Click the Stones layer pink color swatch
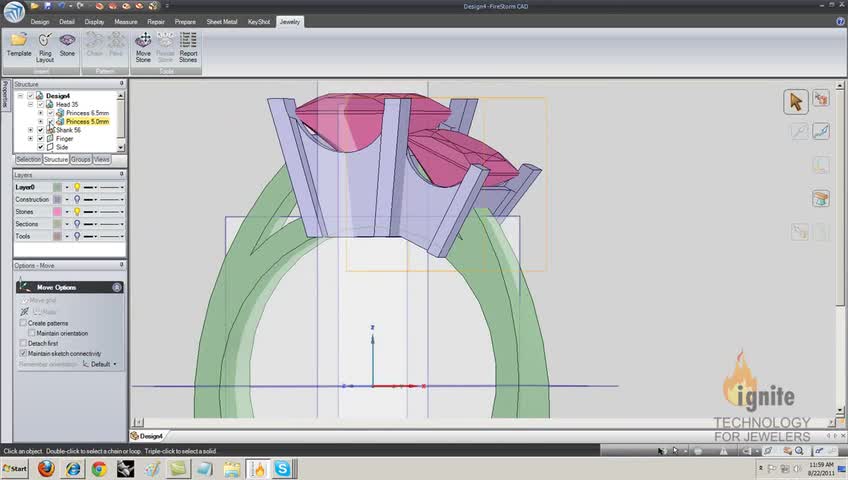This screenshot has height=480, width=848. coord(58,212)
